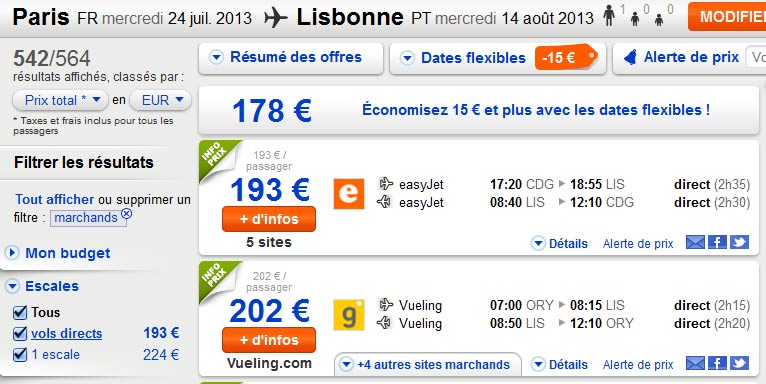Toggle the vols directs checkbox
766x384 pixels.
click(x=20, y=333)
